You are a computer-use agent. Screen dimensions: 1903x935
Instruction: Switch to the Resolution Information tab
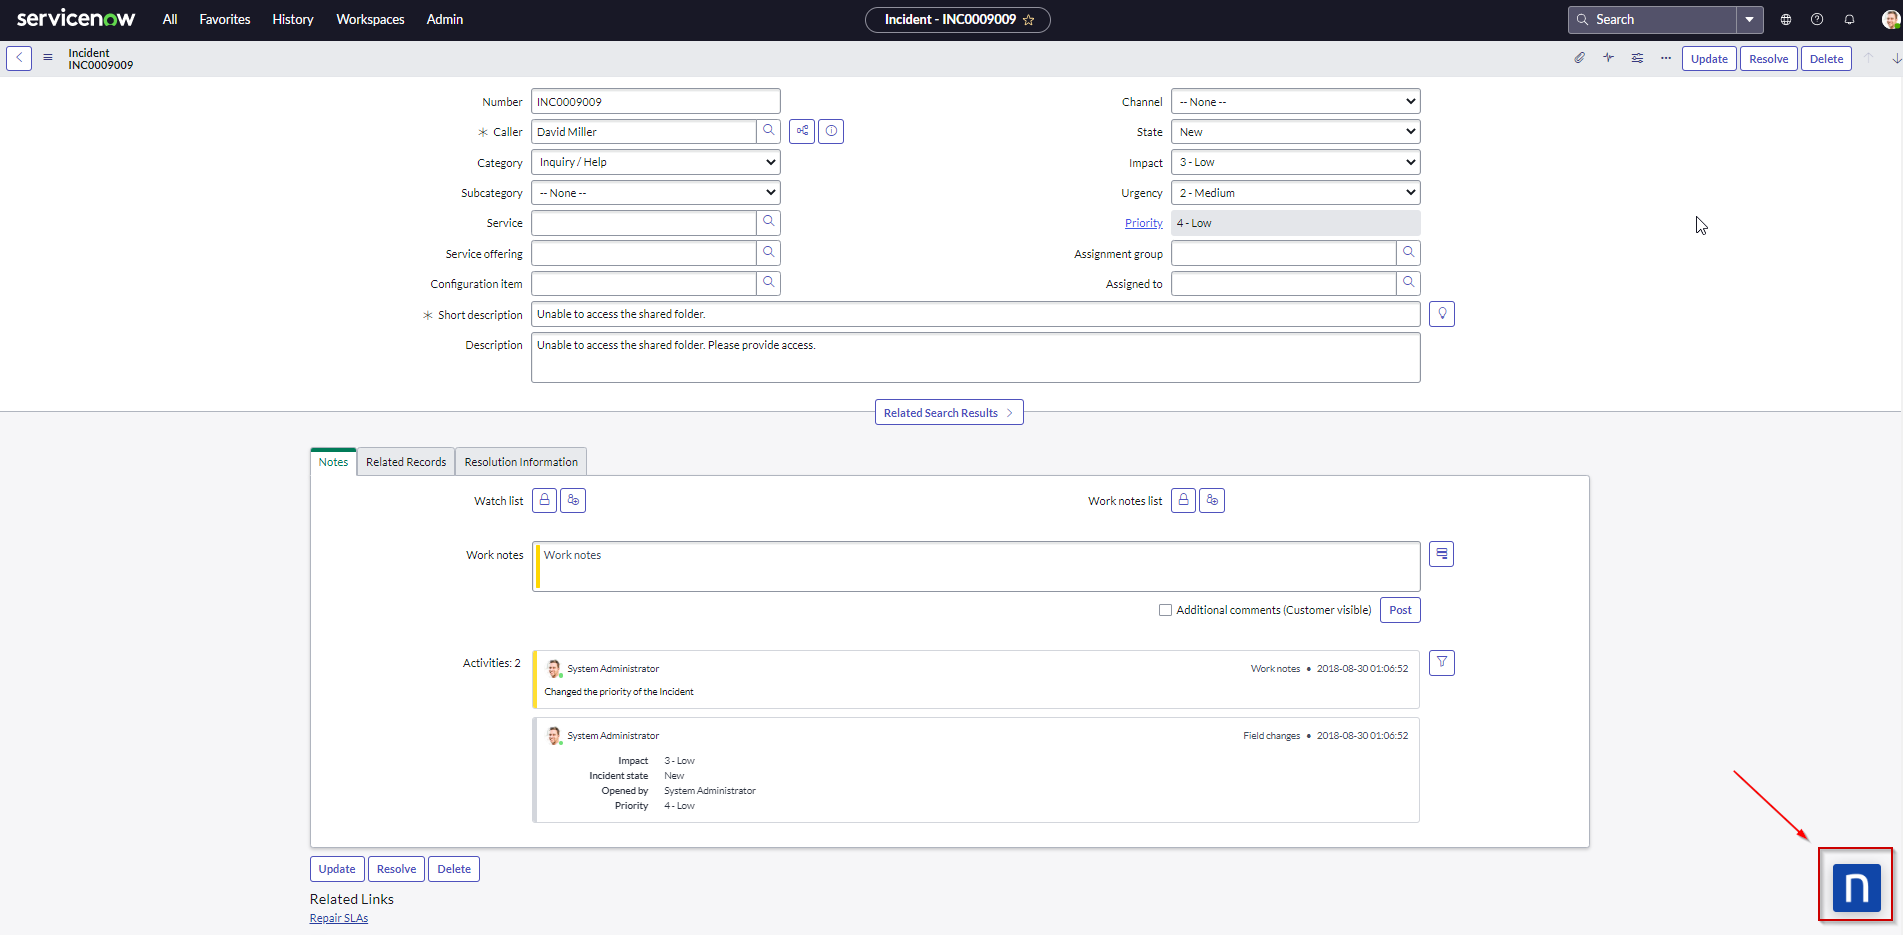521,461
